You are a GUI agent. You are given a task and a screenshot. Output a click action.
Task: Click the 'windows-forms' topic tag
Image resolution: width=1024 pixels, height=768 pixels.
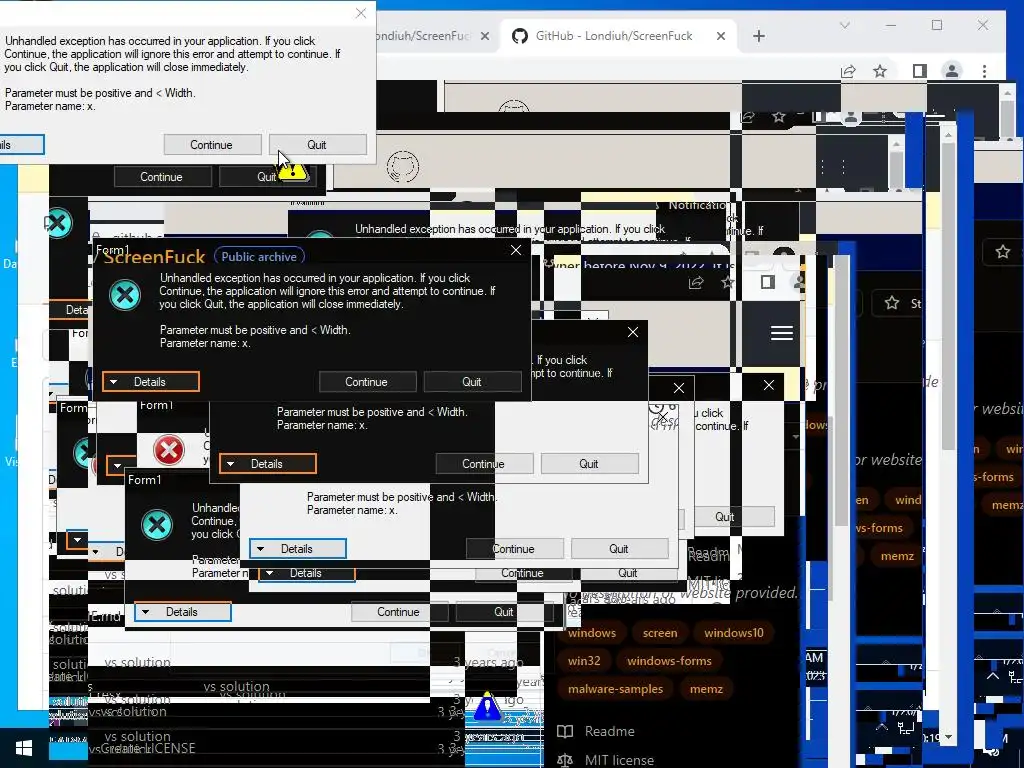tap(669, 661)
